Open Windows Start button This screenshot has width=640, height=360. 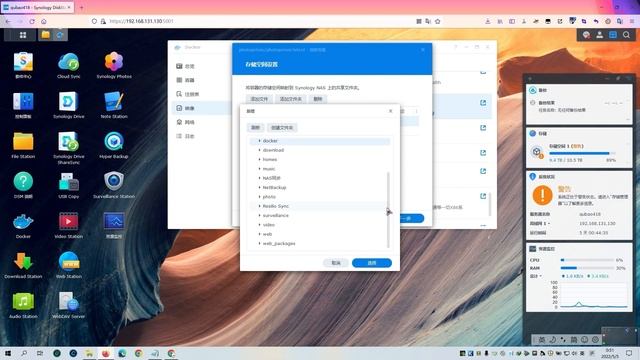coord(7,353)
